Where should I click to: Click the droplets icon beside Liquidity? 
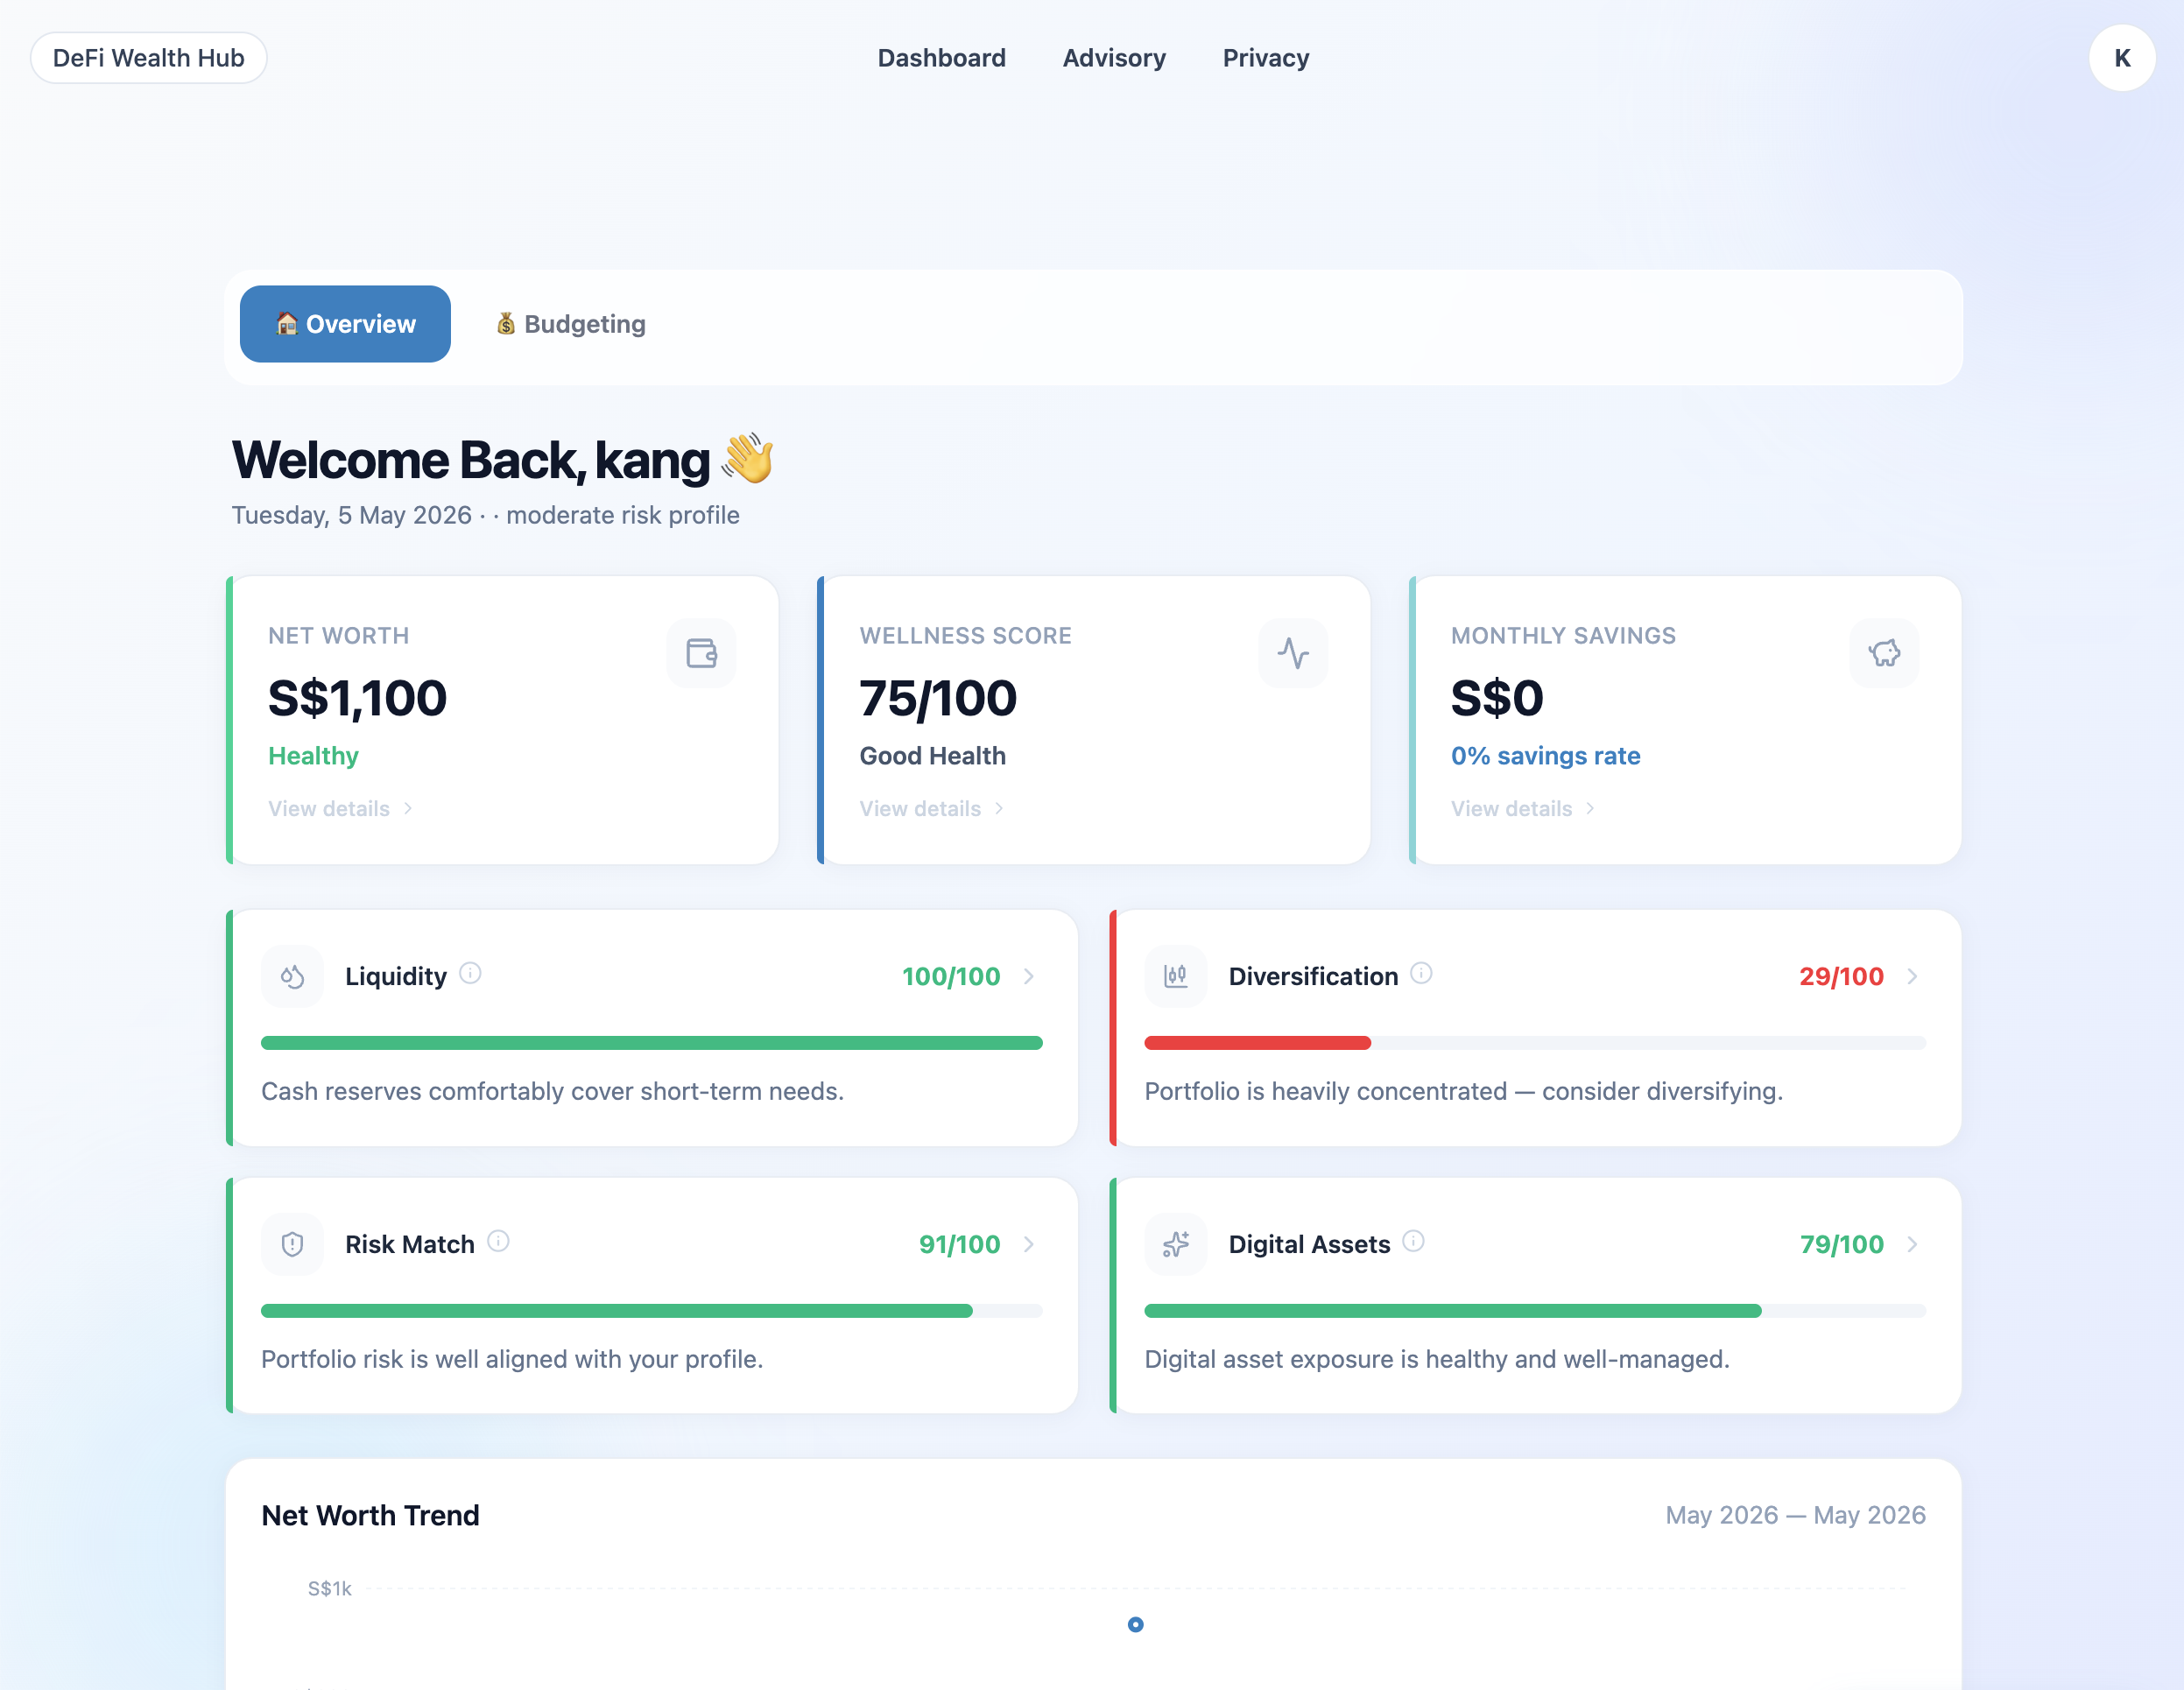coord(292,976)
